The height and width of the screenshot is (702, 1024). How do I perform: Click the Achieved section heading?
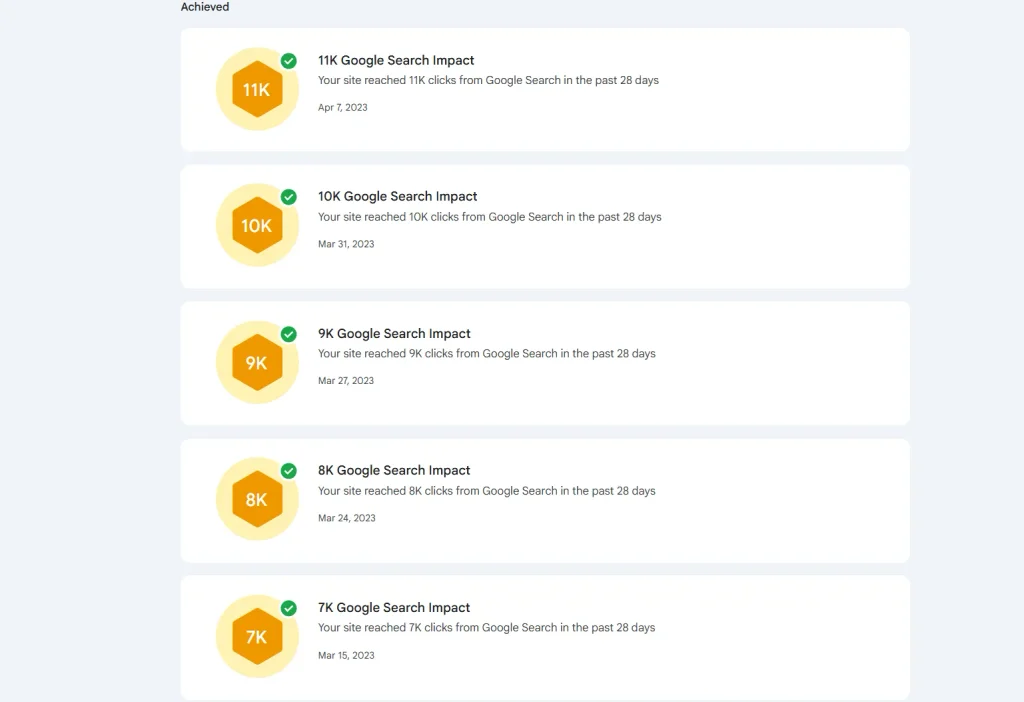[x=205, y=7]
